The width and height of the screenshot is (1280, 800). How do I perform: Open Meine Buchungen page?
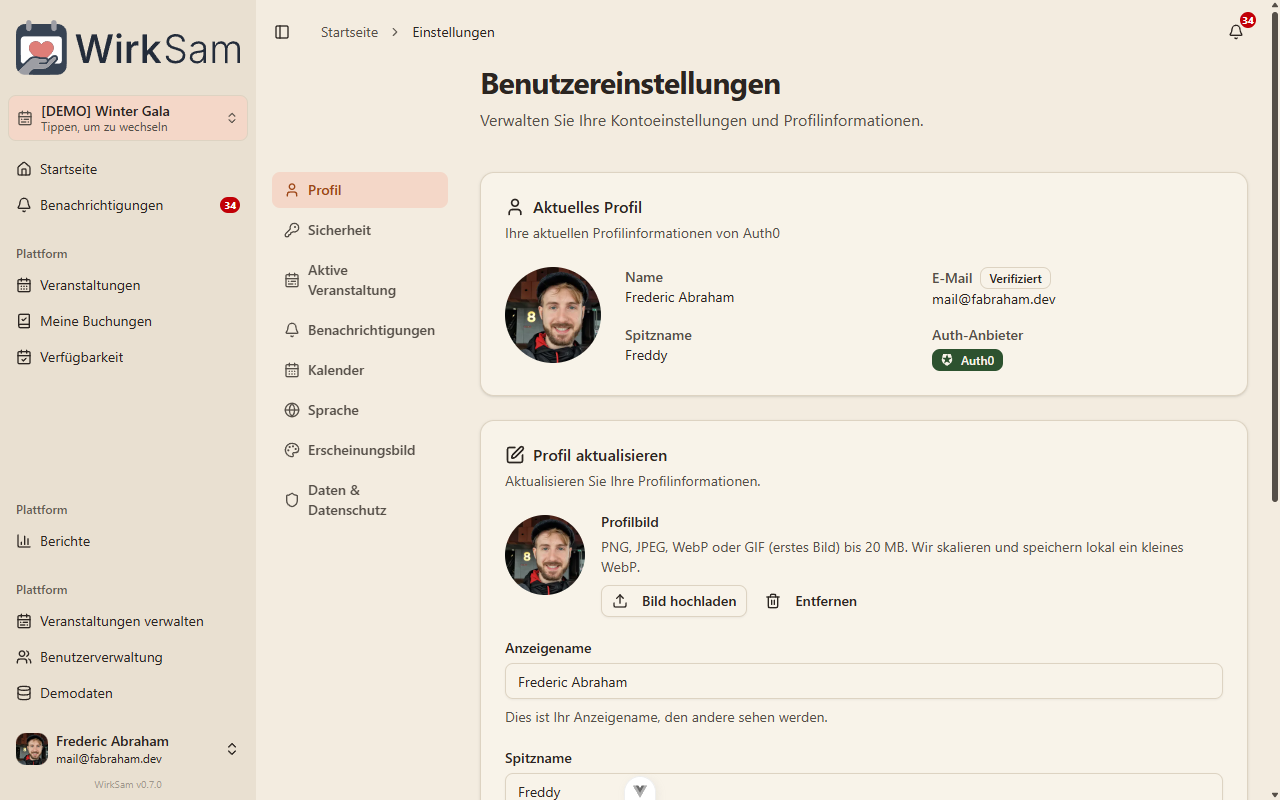pyautogui.click(x=128, y=321)
